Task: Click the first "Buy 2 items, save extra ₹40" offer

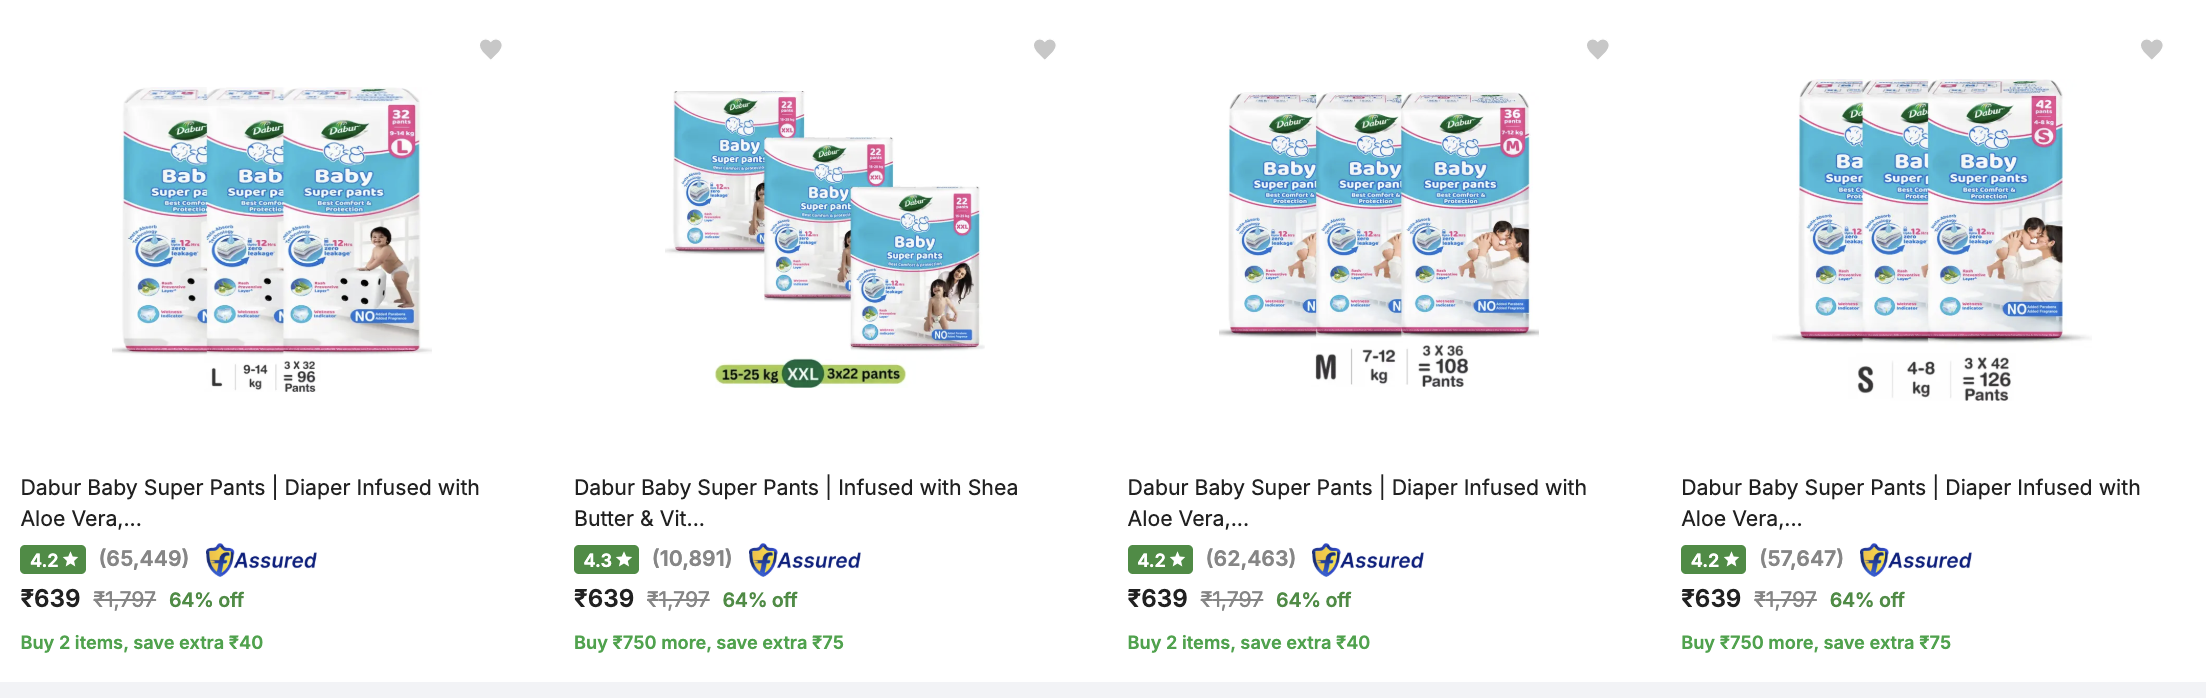Action: [x=142, y=643]
